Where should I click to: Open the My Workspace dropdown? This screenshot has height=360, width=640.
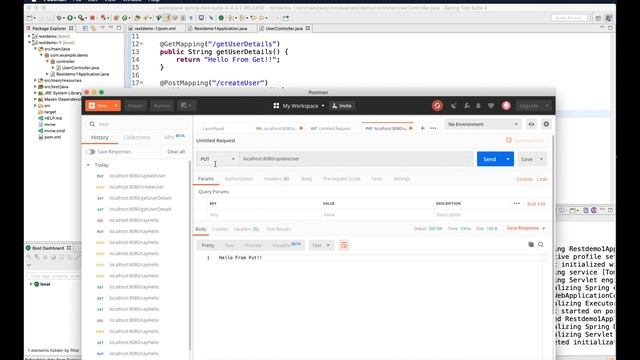point(299,106)
